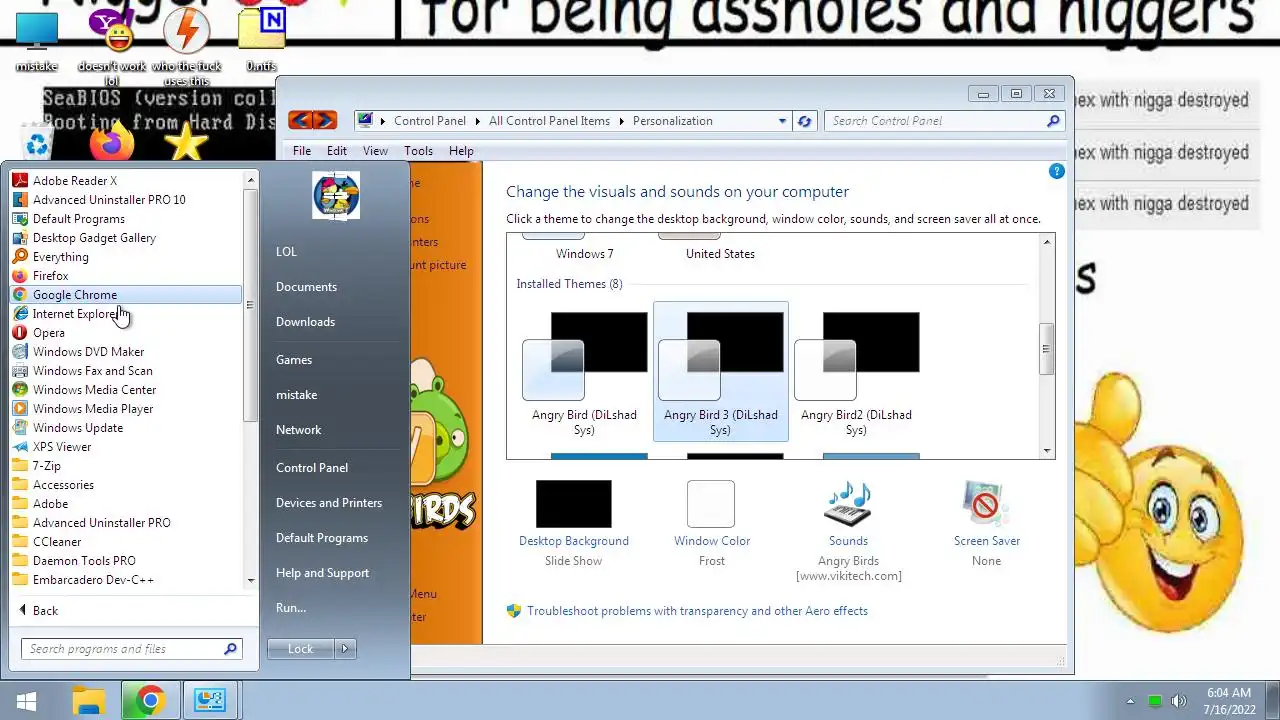
Task: Click the Window Color frost swatch
Action: point(711,504)
